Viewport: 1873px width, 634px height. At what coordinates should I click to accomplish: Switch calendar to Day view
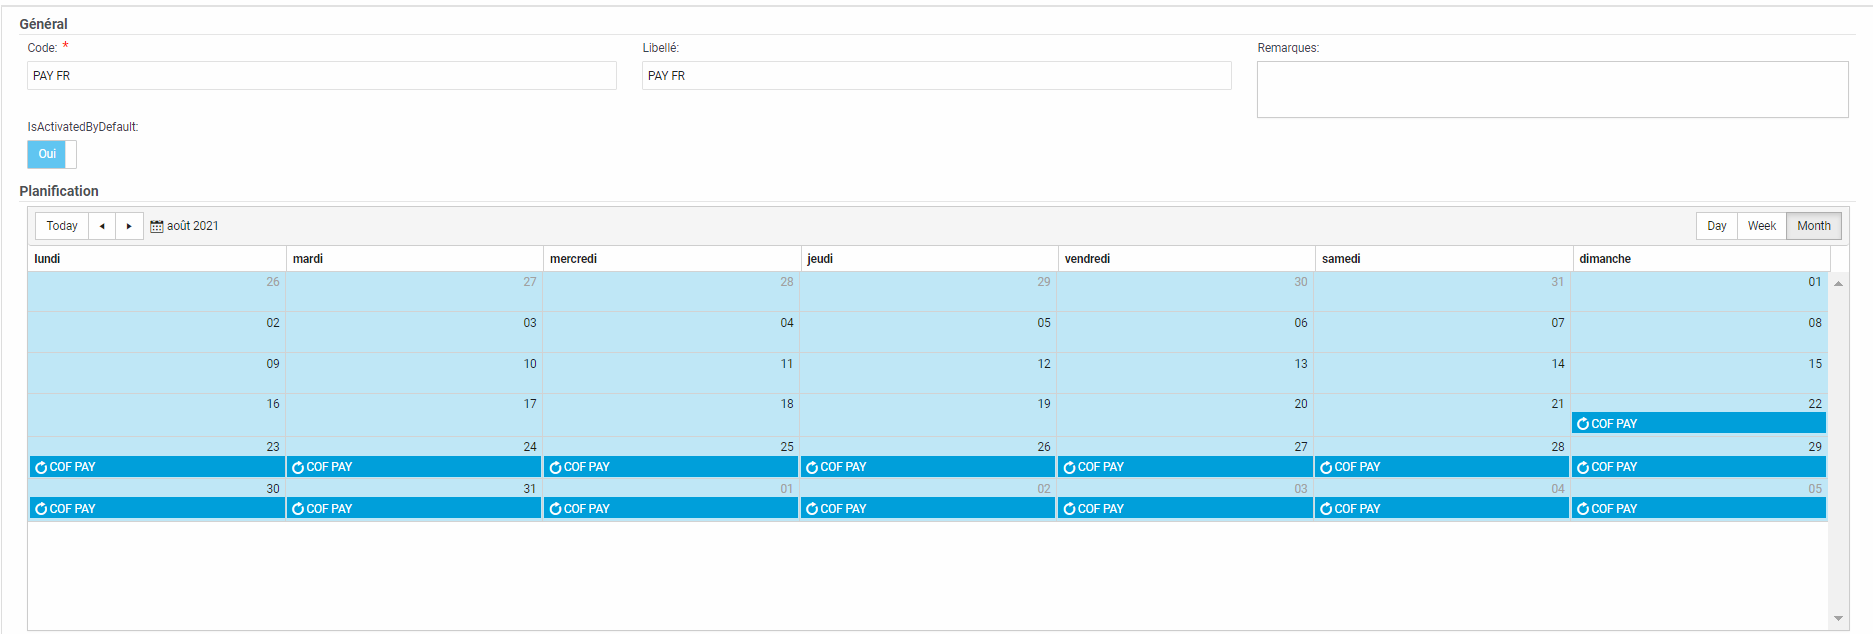(x=1716, y=226)
